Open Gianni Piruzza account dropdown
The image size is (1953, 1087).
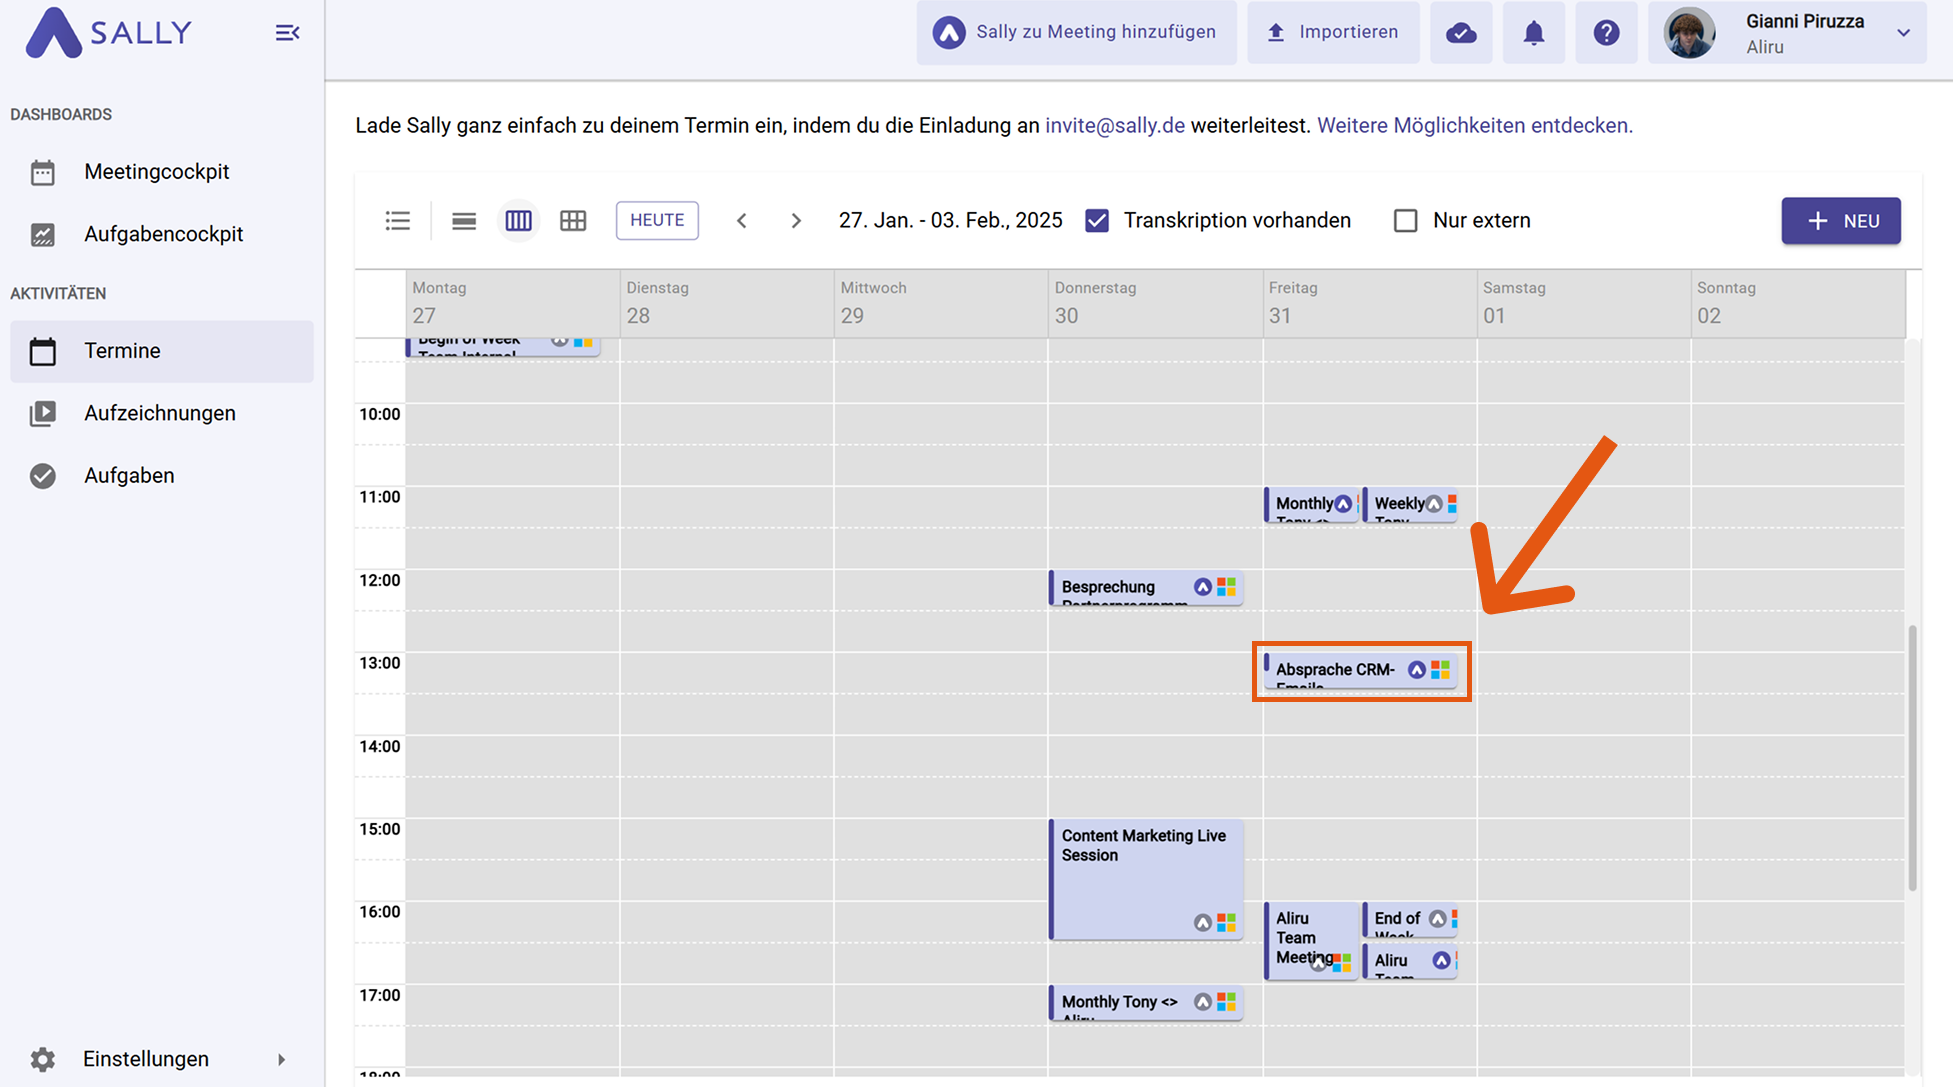(1903, 33)
